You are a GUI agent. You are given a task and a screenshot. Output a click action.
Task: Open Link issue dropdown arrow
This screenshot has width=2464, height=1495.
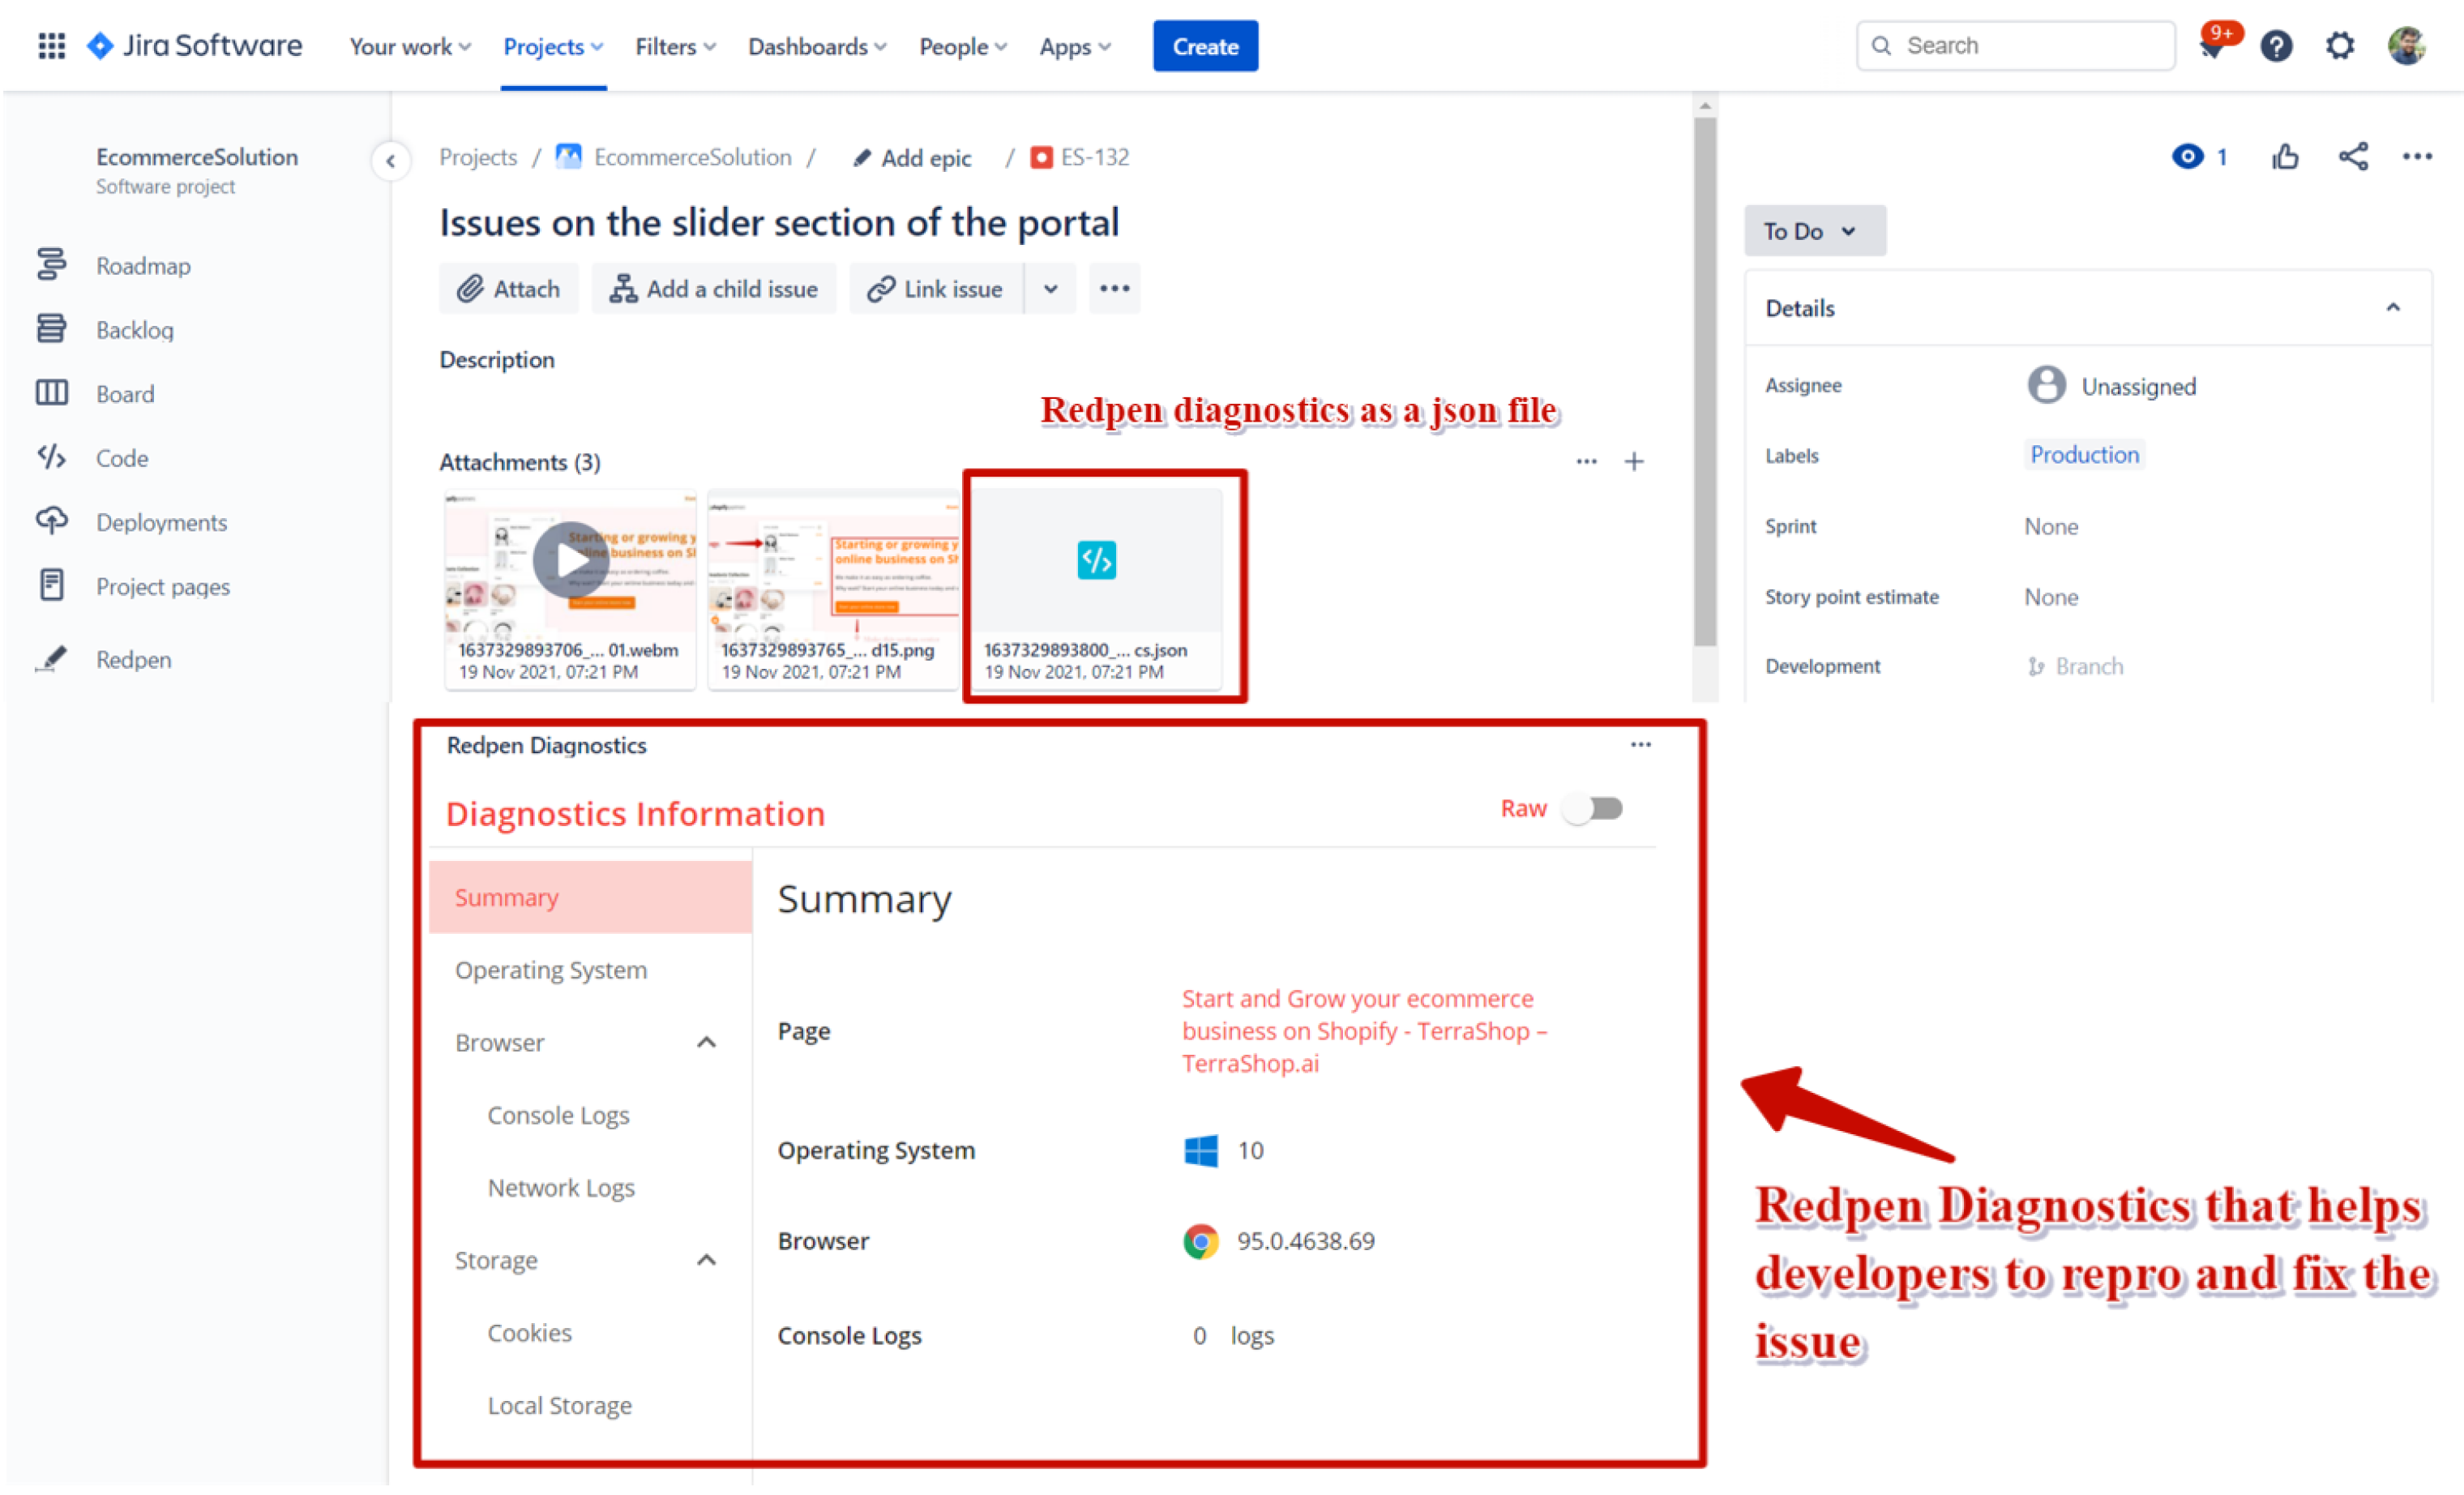click(1050, 289)
